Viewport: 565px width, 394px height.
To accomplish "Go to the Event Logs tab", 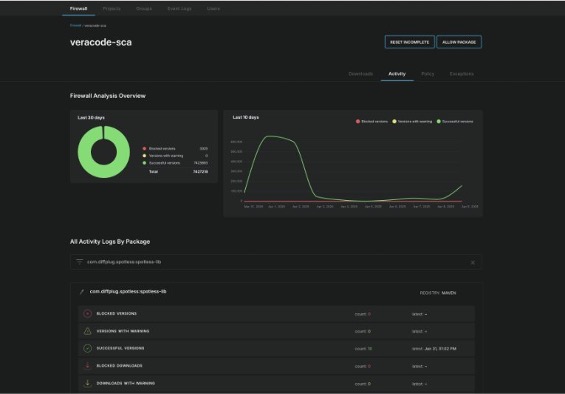I will tap(179, 8).
